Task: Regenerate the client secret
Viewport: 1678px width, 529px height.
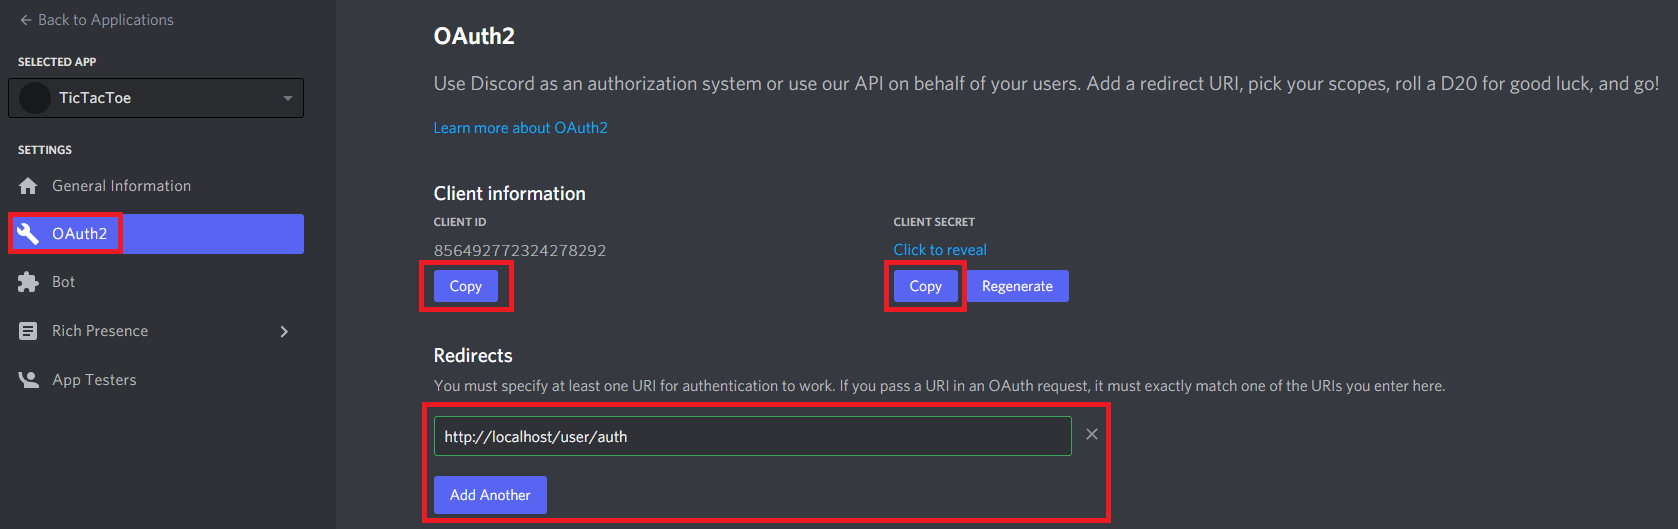Action: 1017,286
